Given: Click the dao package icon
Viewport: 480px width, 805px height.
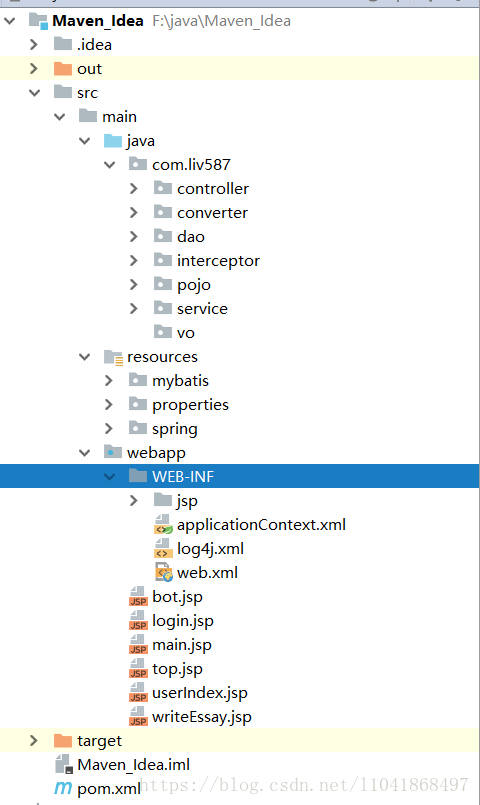Looking at the screenshot, I should [x=163, y=236].
